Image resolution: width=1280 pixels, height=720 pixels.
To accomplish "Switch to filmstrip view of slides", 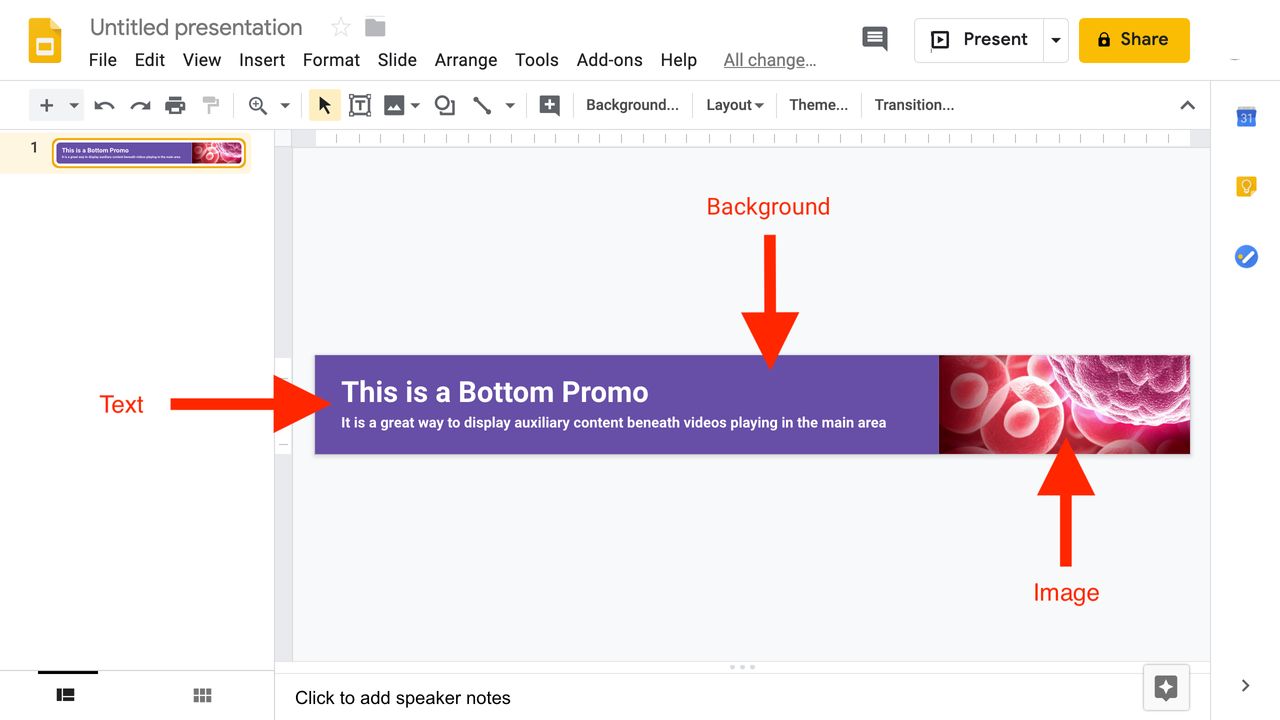I will tap(66, 694).
